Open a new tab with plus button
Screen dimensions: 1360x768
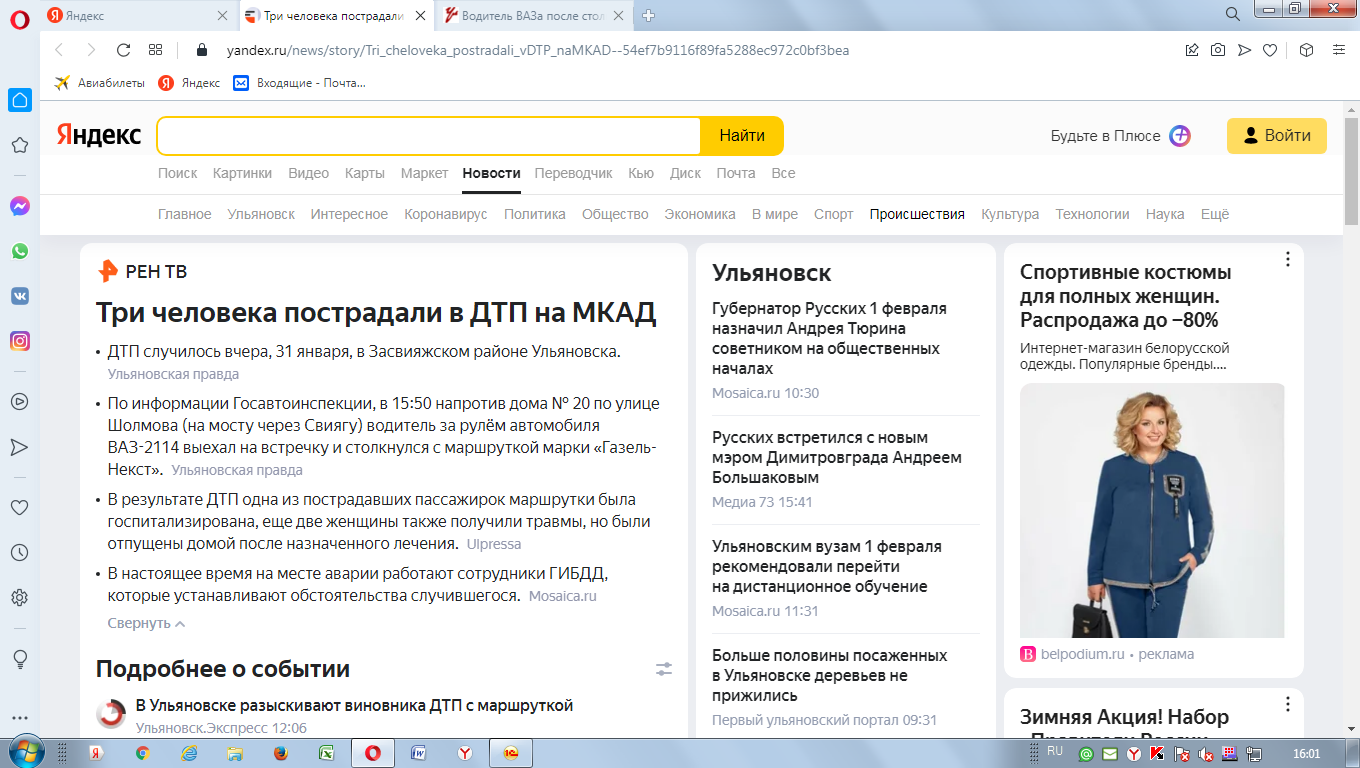point(649,15)
